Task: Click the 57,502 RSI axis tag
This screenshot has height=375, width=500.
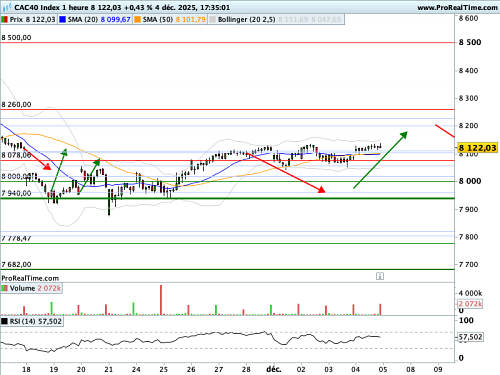Action: pos(470,337)
